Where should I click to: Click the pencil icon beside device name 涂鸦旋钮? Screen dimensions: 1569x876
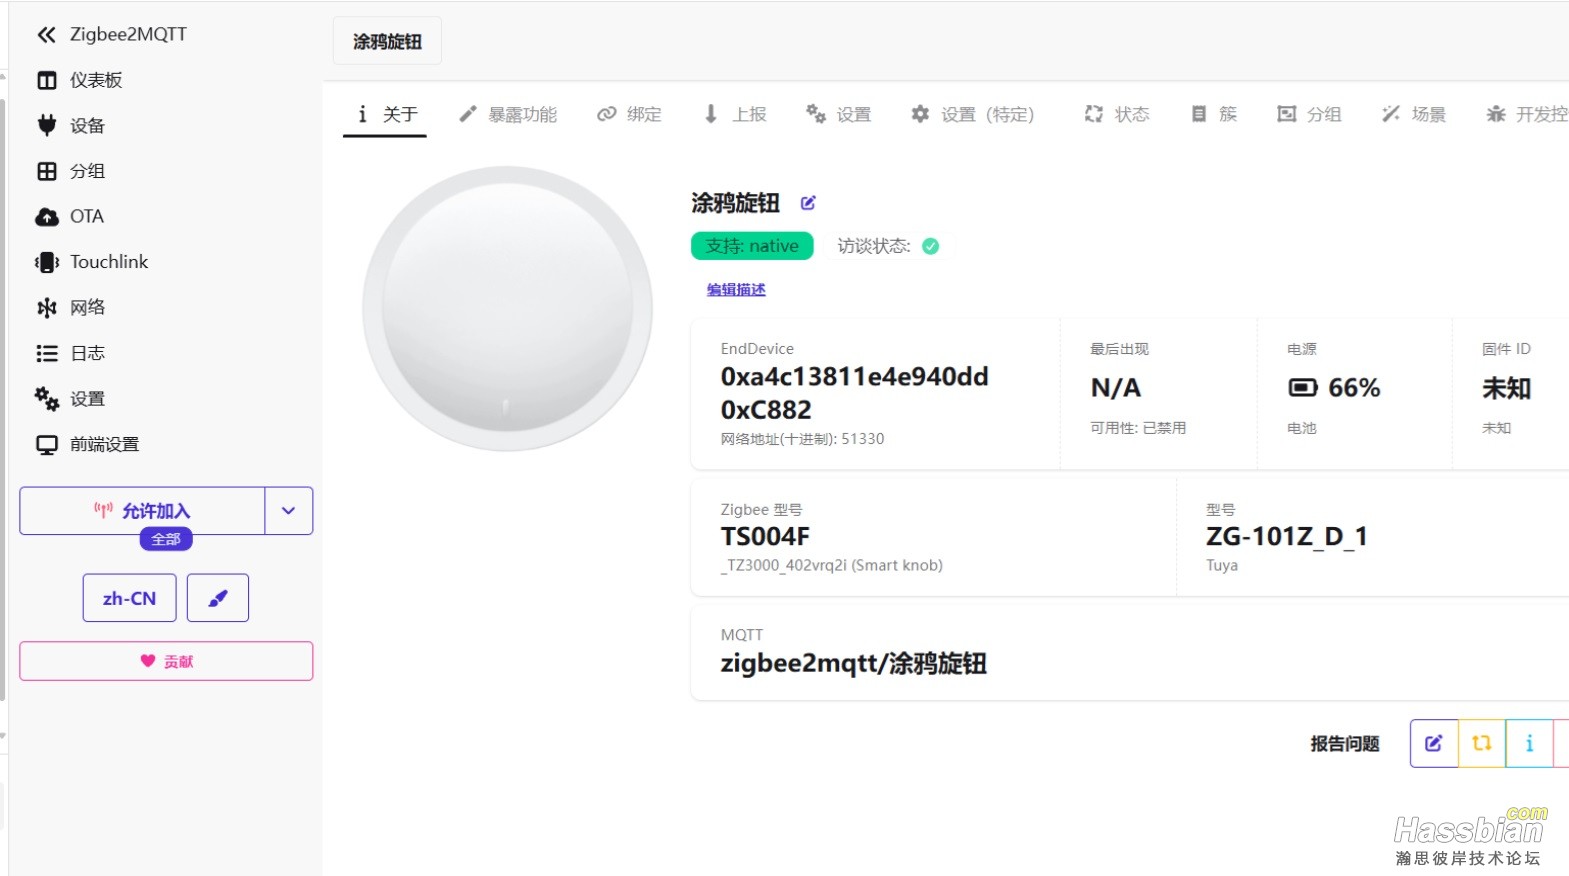tap(808, 203)
